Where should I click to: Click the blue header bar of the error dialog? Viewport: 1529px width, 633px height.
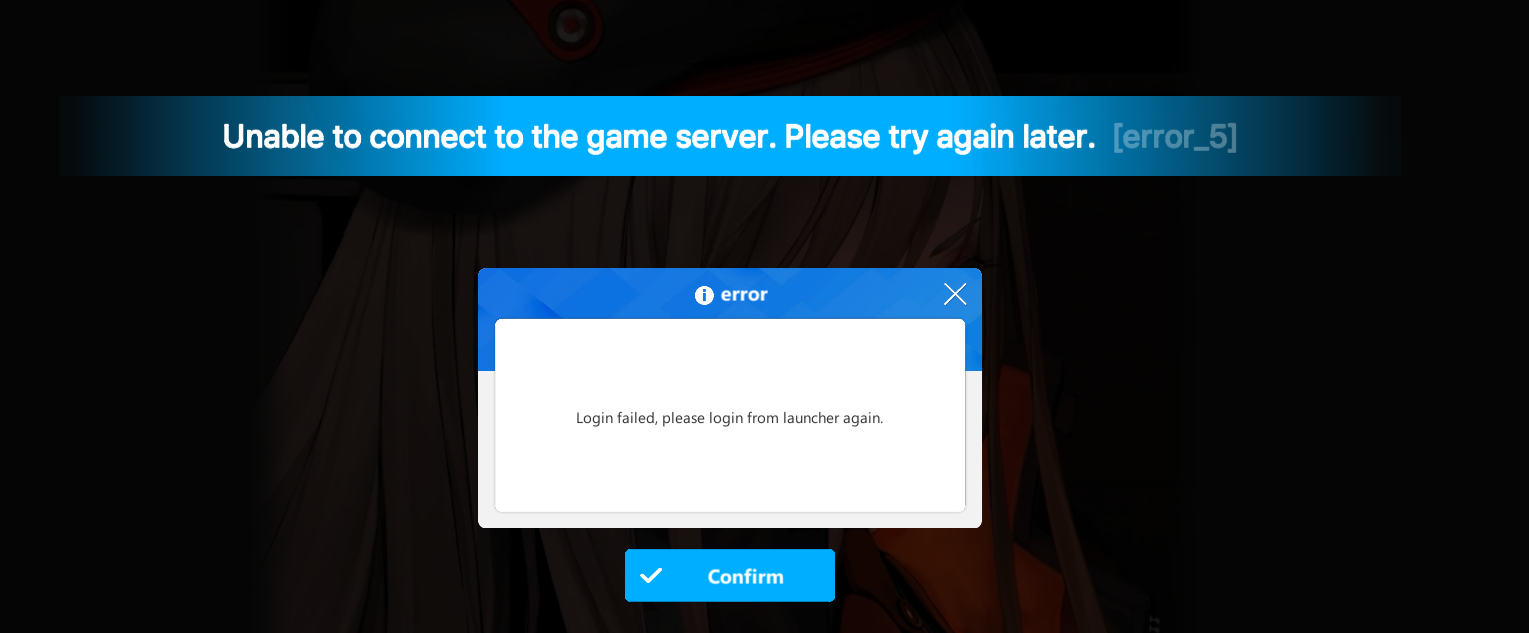click(730, 293)
